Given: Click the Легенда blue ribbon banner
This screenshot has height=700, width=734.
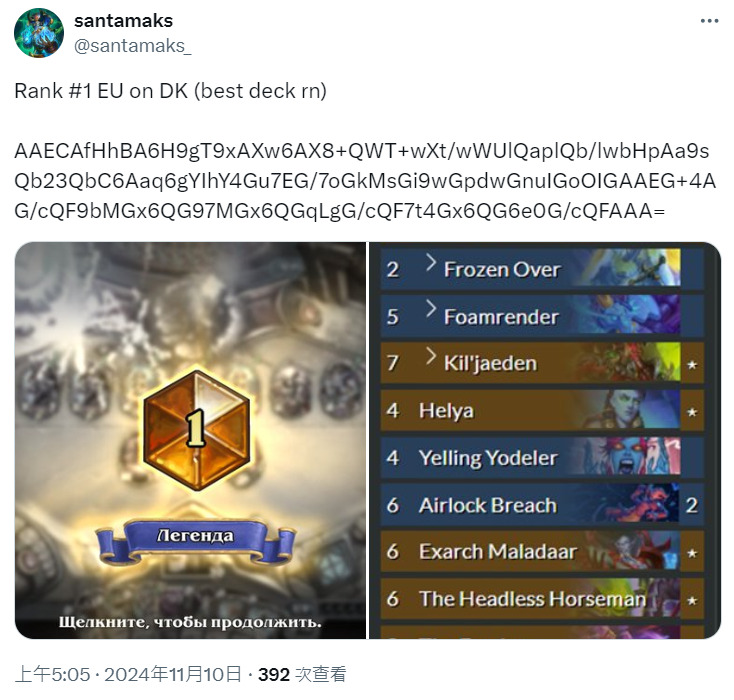Looking at the screenshot, I should tap(196, 541).
